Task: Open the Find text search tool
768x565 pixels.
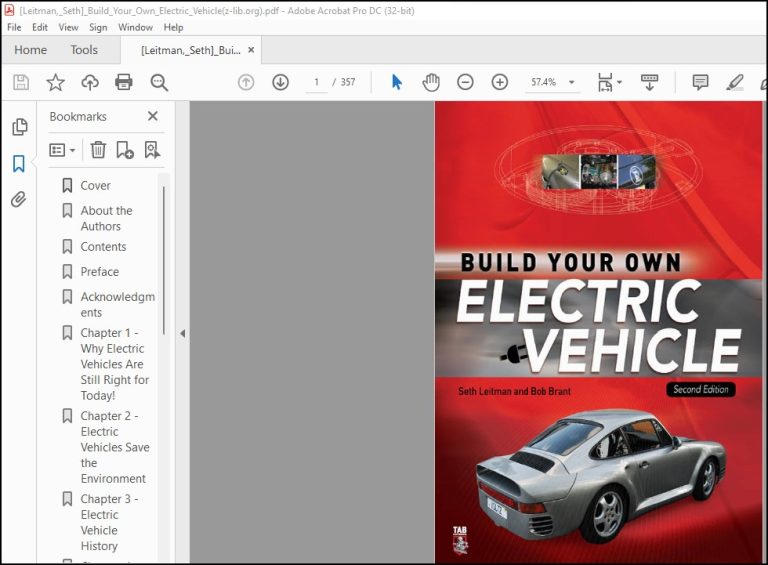Action: (159, 82)
